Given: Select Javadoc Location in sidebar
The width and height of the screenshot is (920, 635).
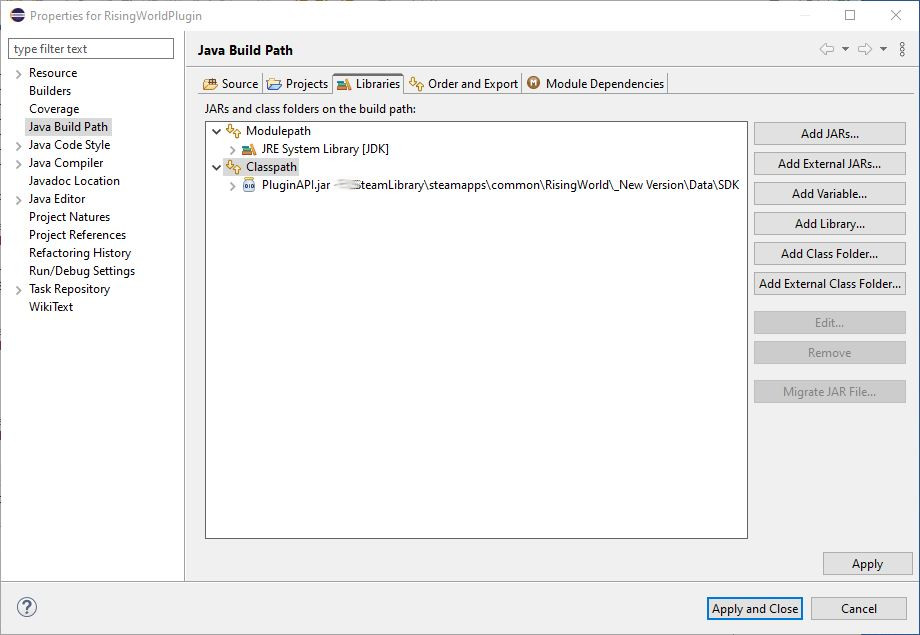Looking at the screenshot, I should [74, 181].
